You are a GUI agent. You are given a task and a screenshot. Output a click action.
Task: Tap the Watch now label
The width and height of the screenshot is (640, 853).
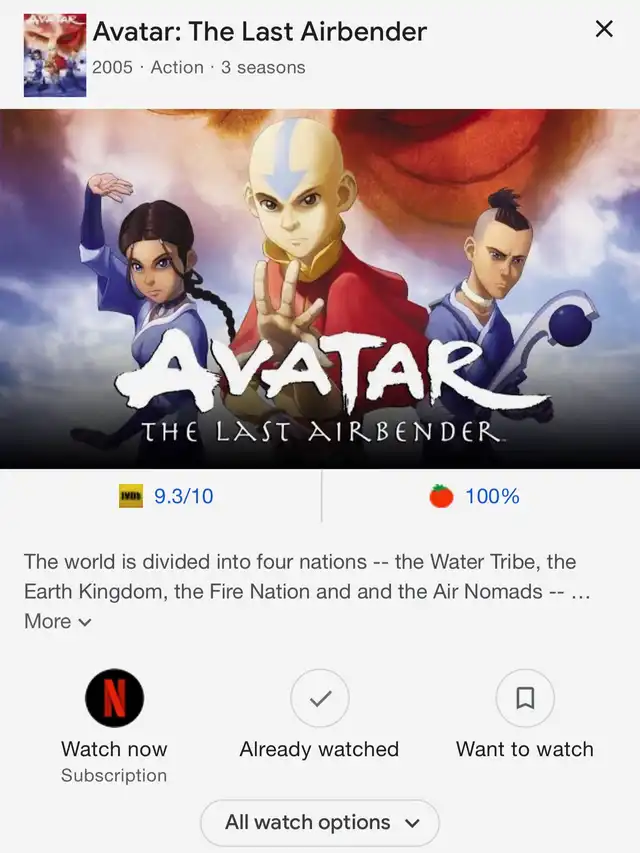coord(114,749)
